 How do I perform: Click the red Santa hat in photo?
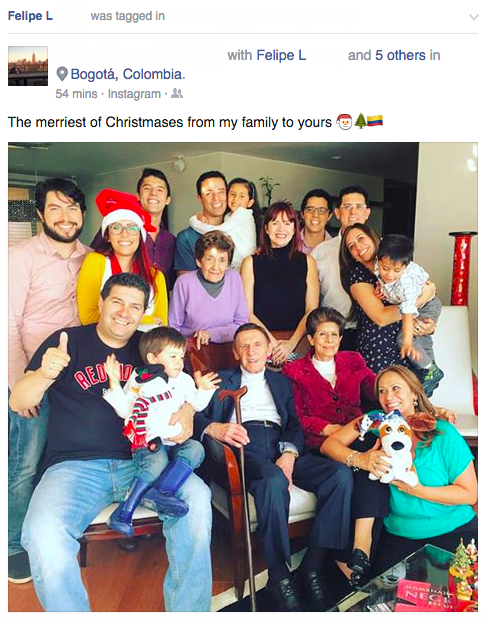click(123, 211)
